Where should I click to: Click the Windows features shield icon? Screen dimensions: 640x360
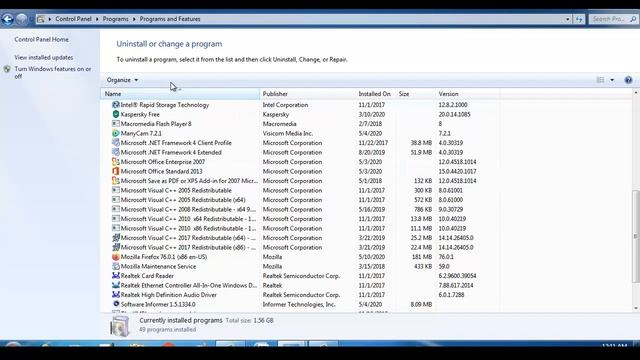click(7, 69)
